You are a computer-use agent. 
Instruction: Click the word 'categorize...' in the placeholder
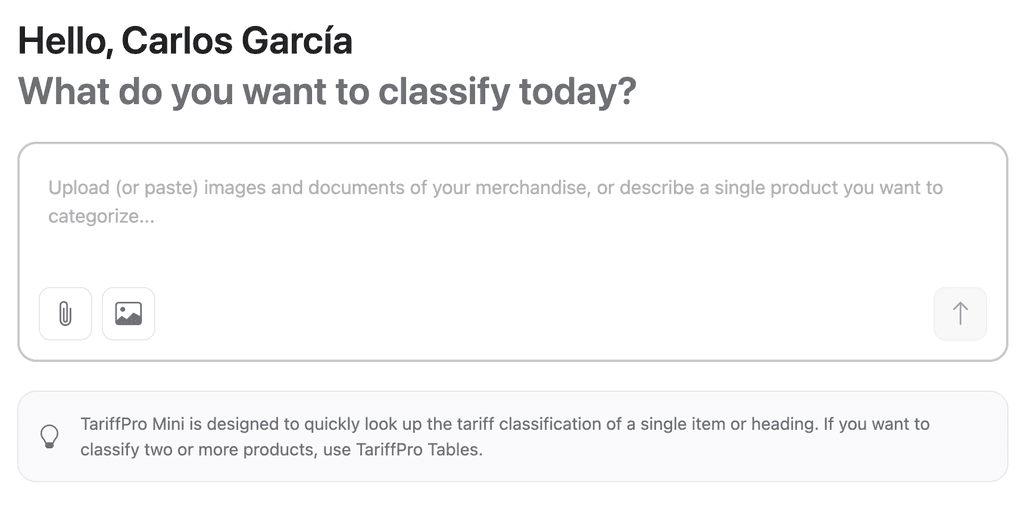click(x=101, y=216)
